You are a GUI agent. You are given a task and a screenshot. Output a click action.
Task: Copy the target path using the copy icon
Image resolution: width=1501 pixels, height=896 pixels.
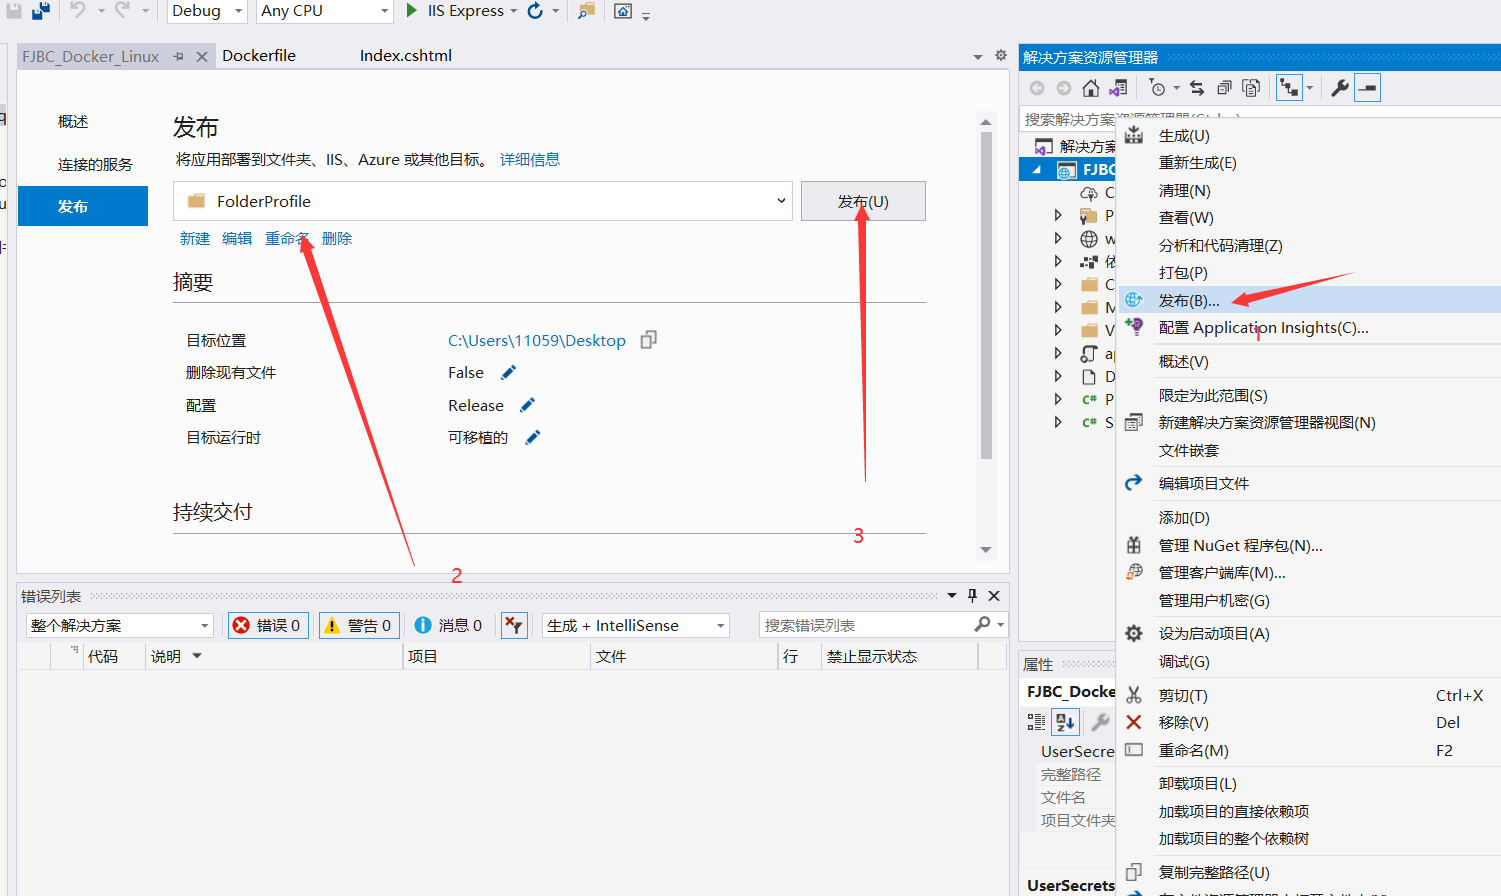[648, 340]
